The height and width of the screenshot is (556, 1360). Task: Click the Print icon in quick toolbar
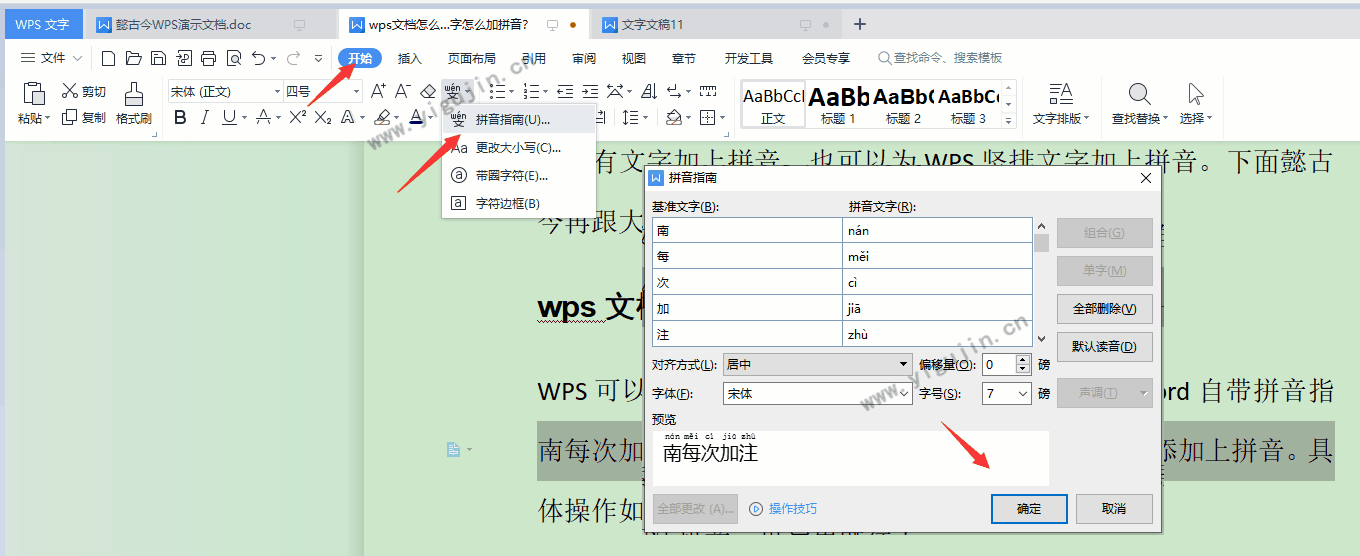[208, 58]
